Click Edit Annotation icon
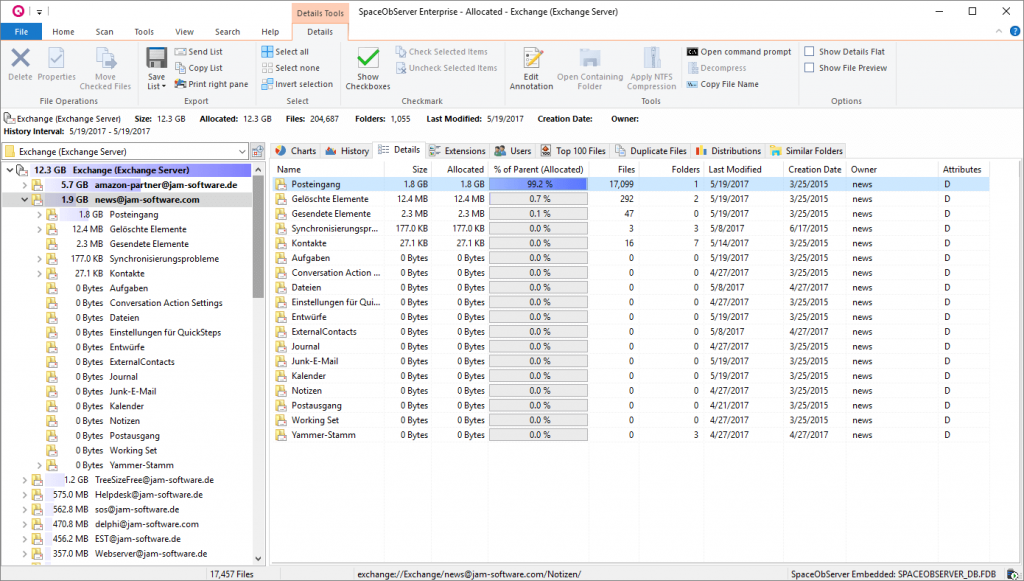This screenshot has width=1024, height=581. pyautogui.click(x=532, y=59)
